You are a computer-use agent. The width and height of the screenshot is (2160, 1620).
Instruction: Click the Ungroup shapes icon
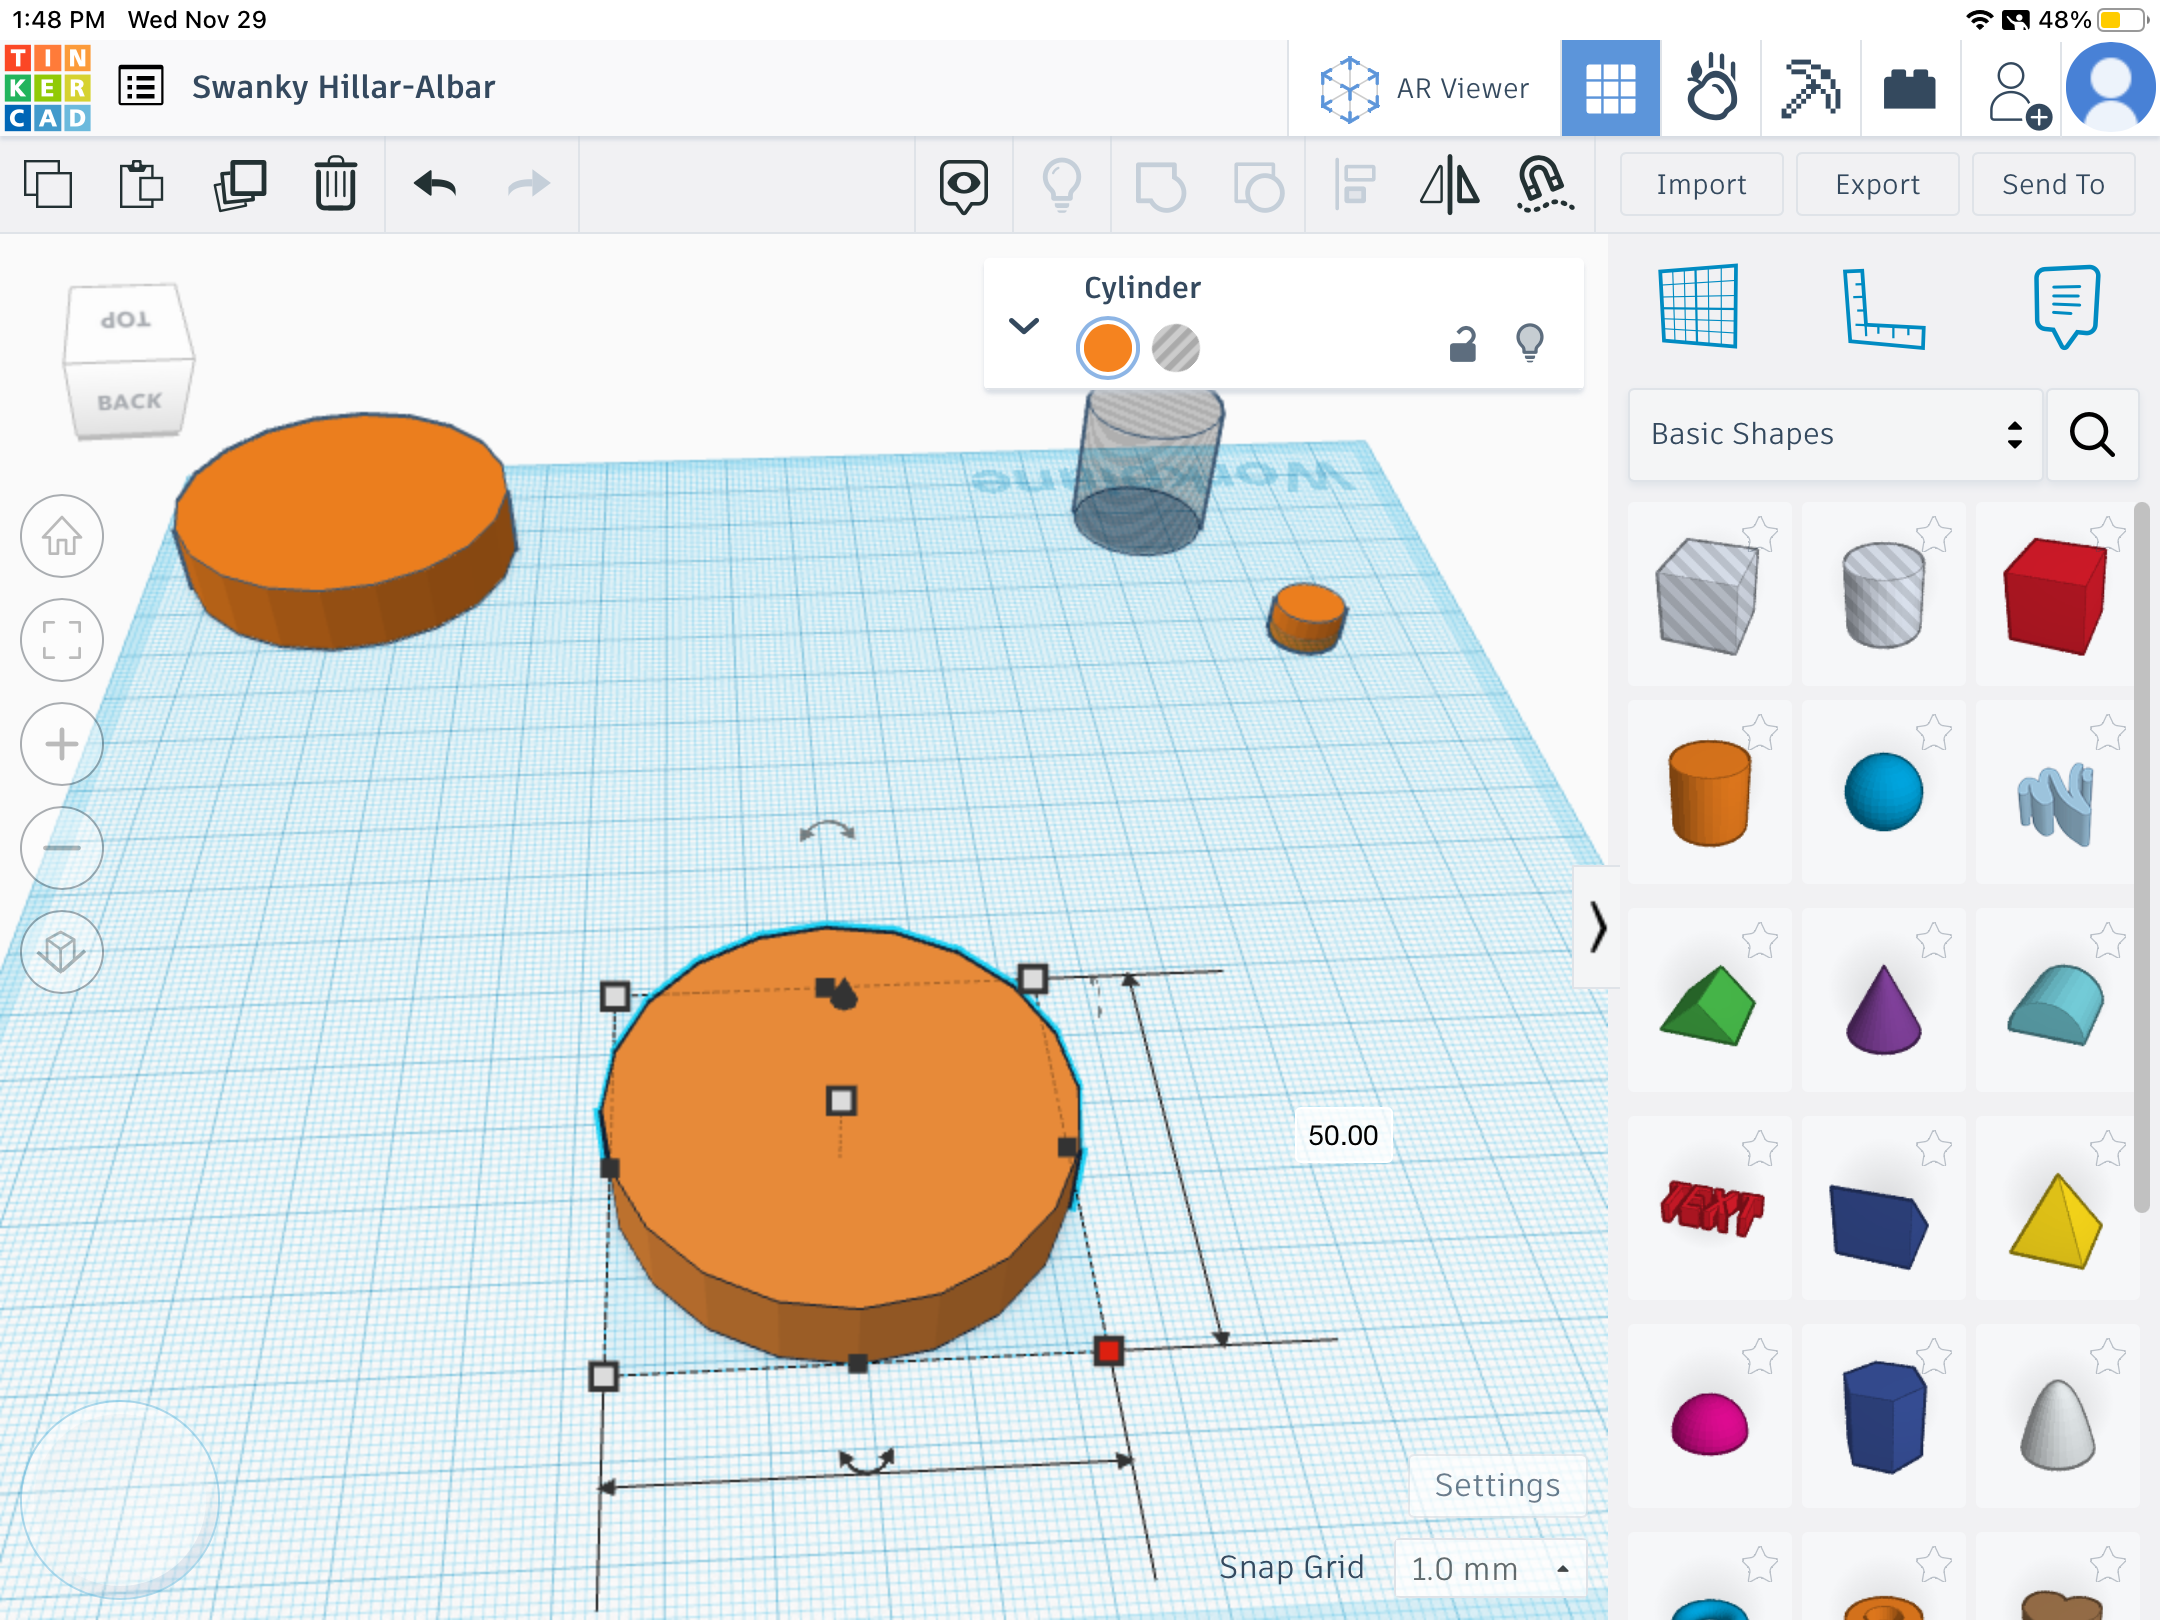click(x=1258, y=186)
